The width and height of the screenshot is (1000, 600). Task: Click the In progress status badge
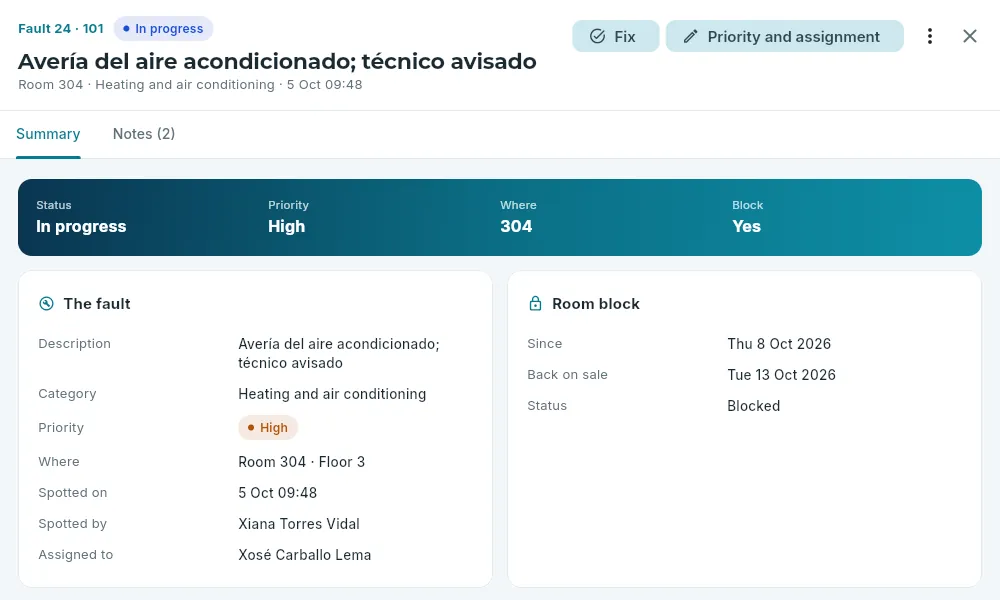click(163, 29)
